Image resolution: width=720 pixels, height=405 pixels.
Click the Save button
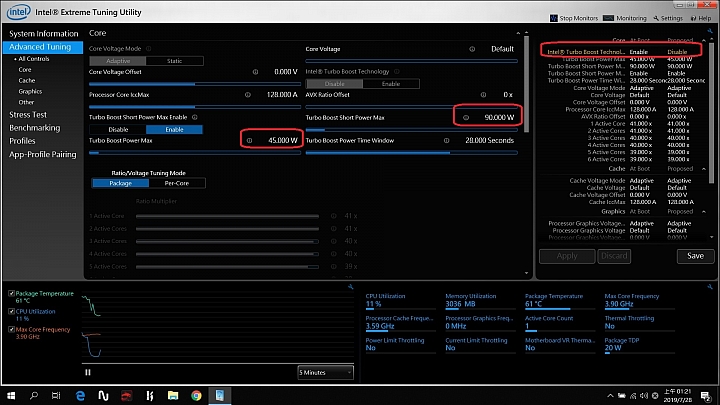[x=695, y=256]
